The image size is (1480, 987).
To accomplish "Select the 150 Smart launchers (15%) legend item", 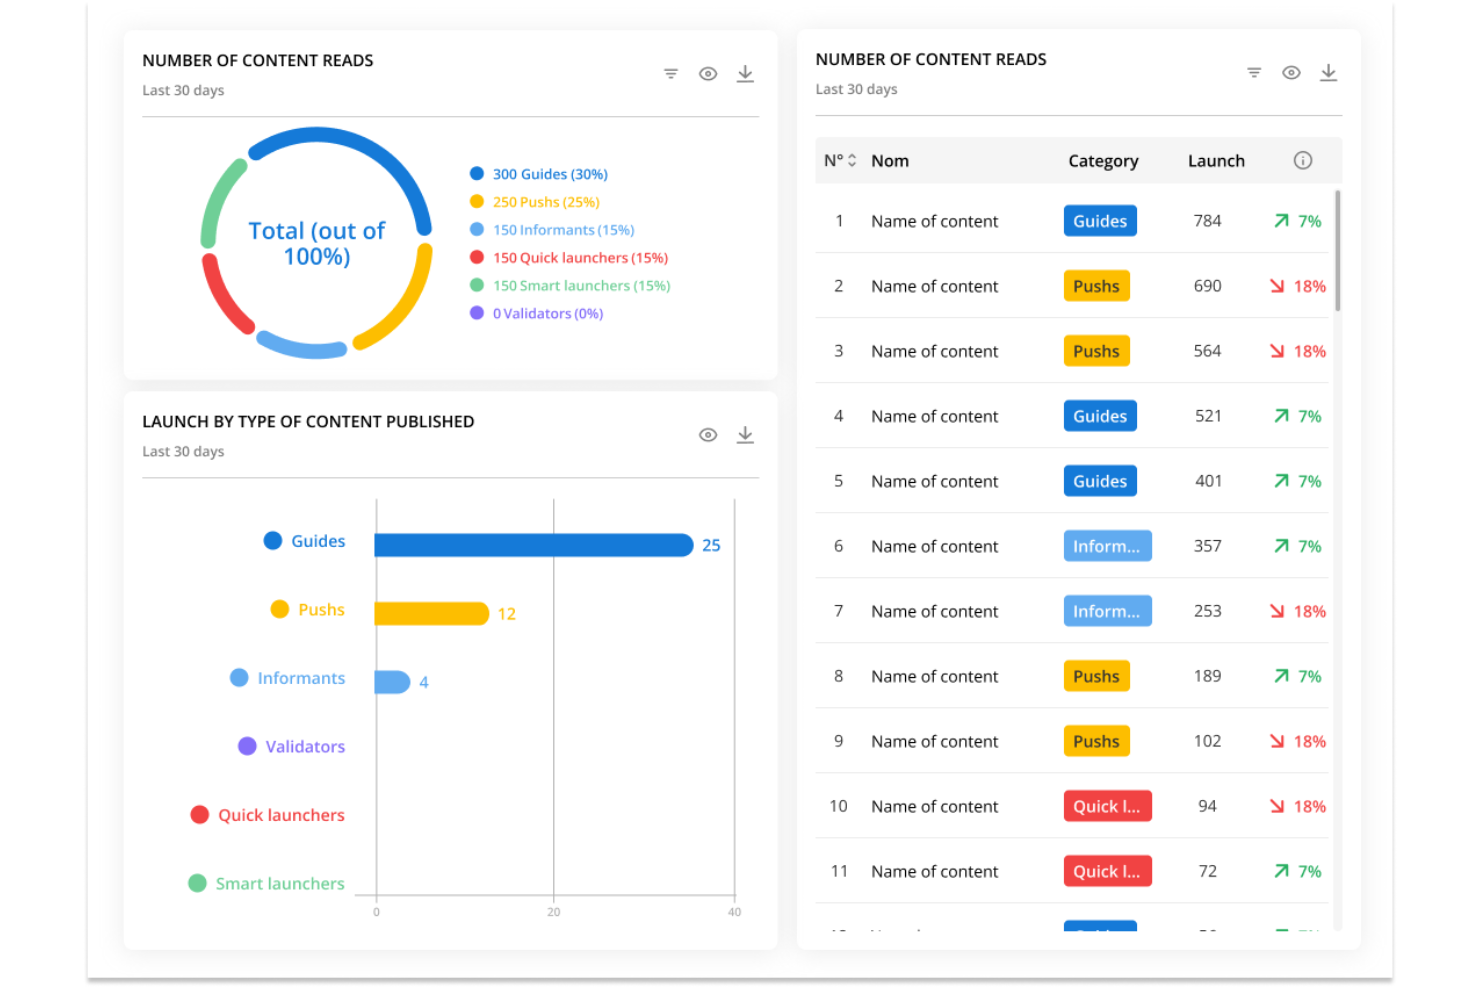I will click(581, 286).
